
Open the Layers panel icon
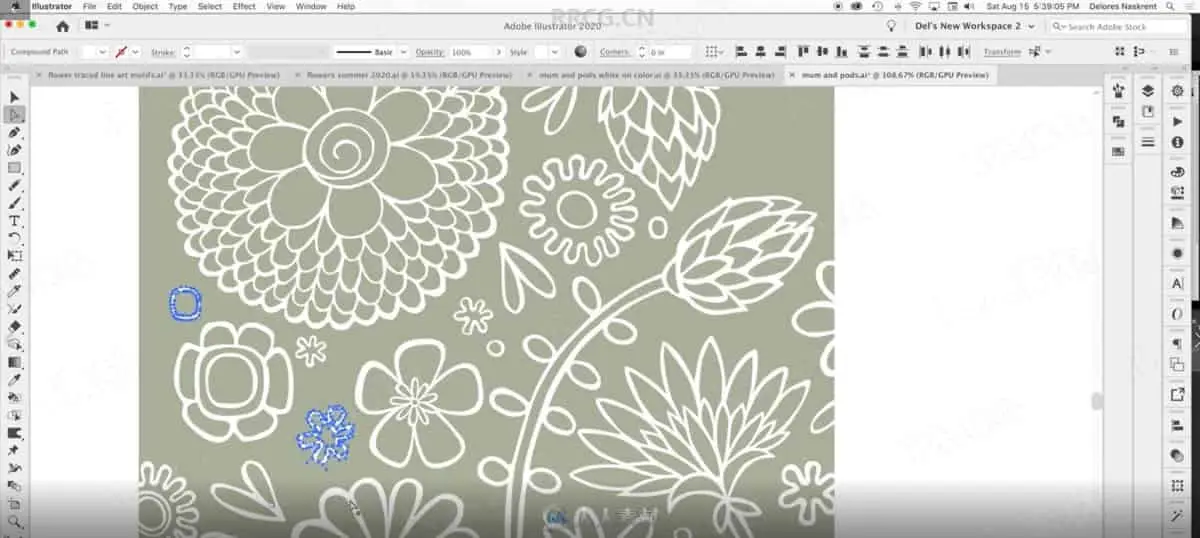point(1148,91)
